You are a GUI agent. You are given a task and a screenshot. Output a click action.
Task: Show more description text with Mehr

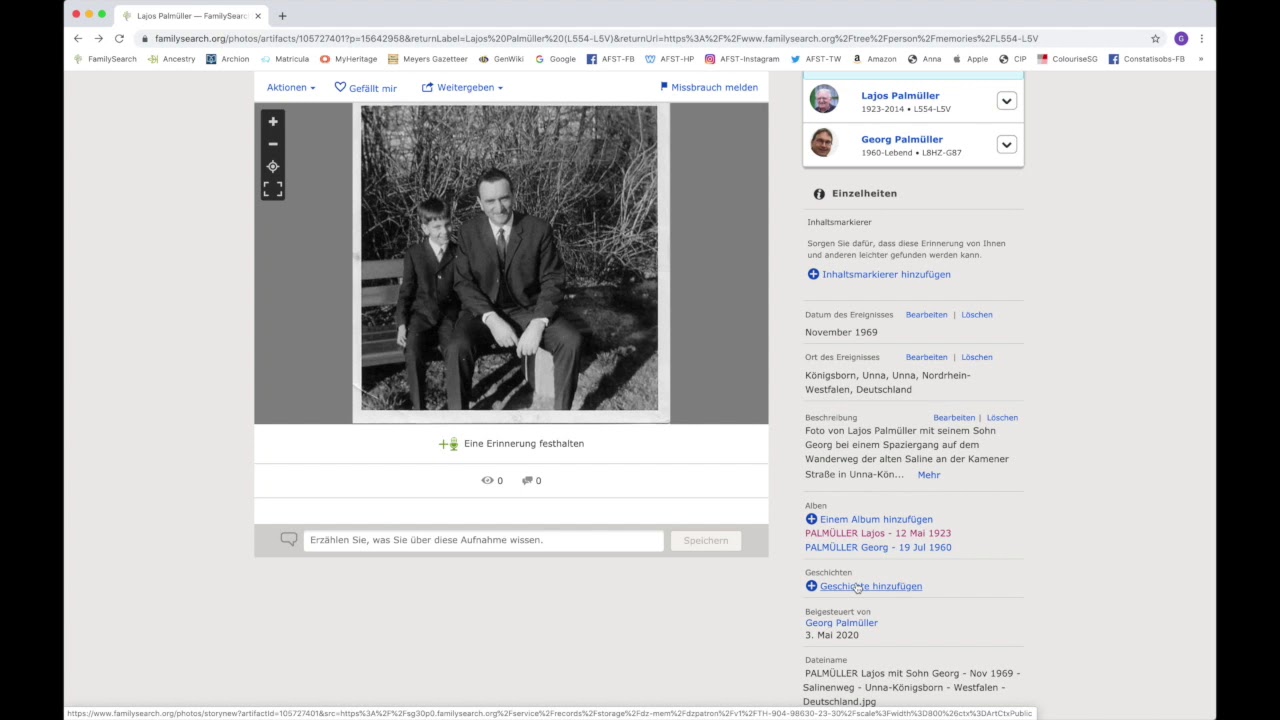(x=929, y=475)
